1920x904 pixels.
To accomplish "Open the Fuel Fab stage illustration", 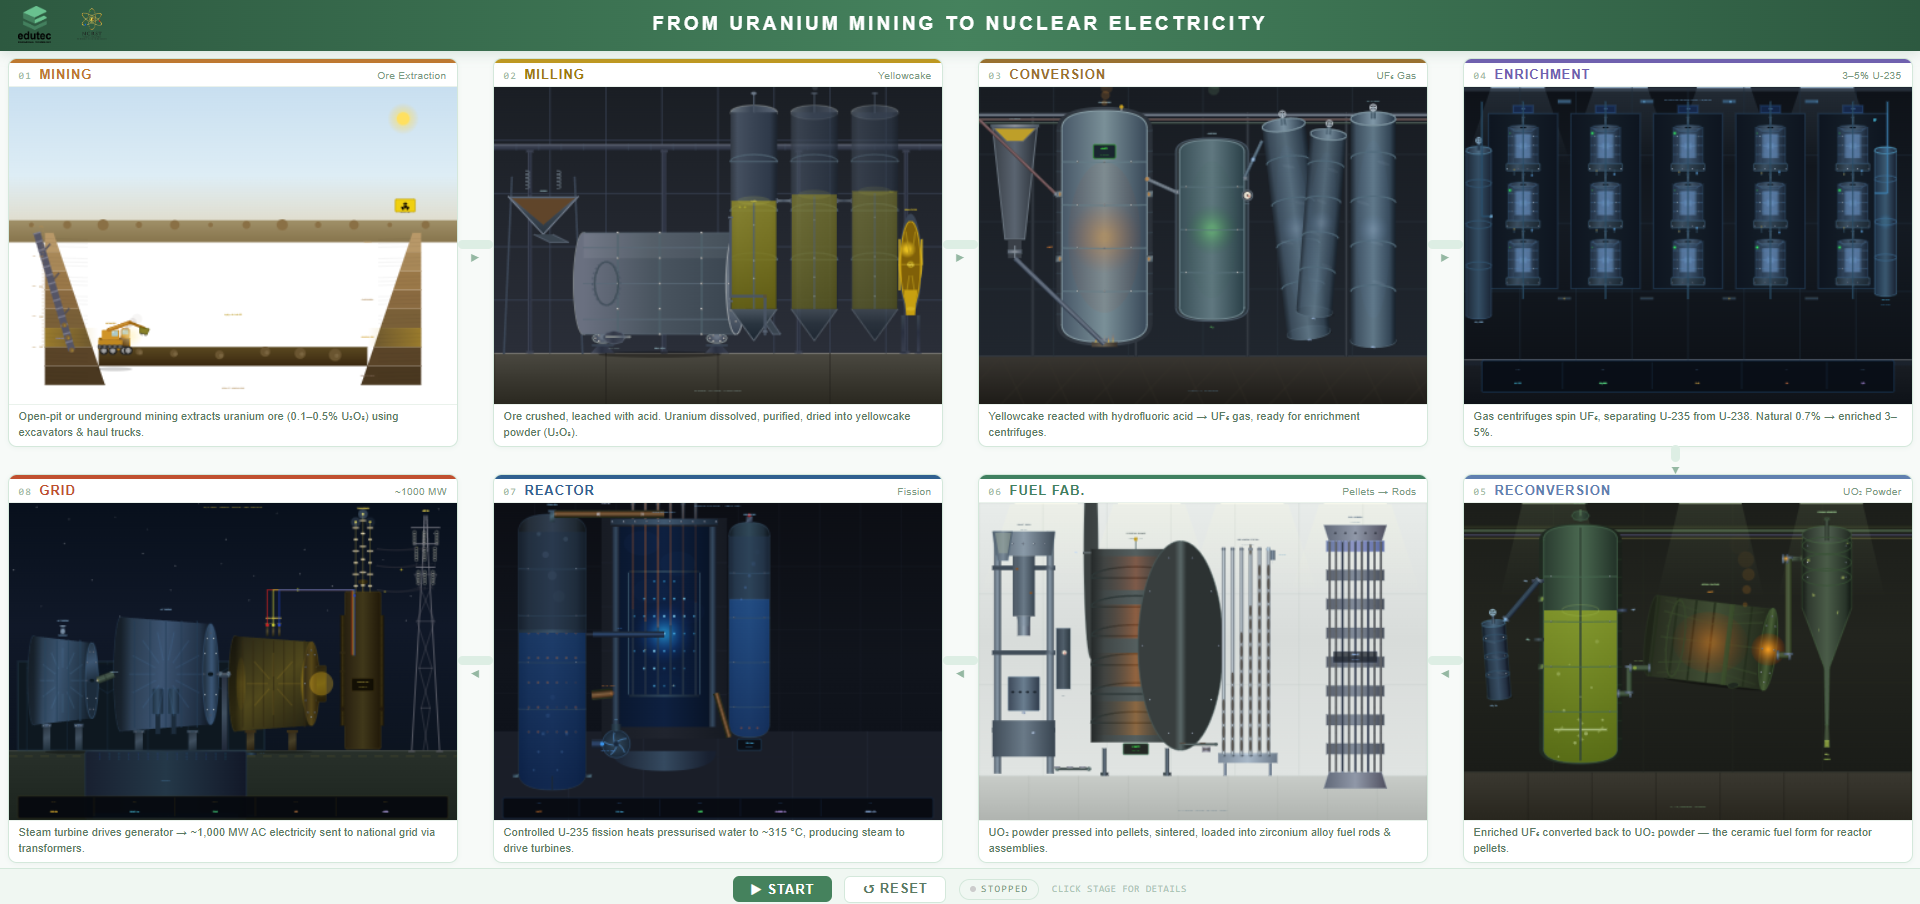I will pos(1202,660).
